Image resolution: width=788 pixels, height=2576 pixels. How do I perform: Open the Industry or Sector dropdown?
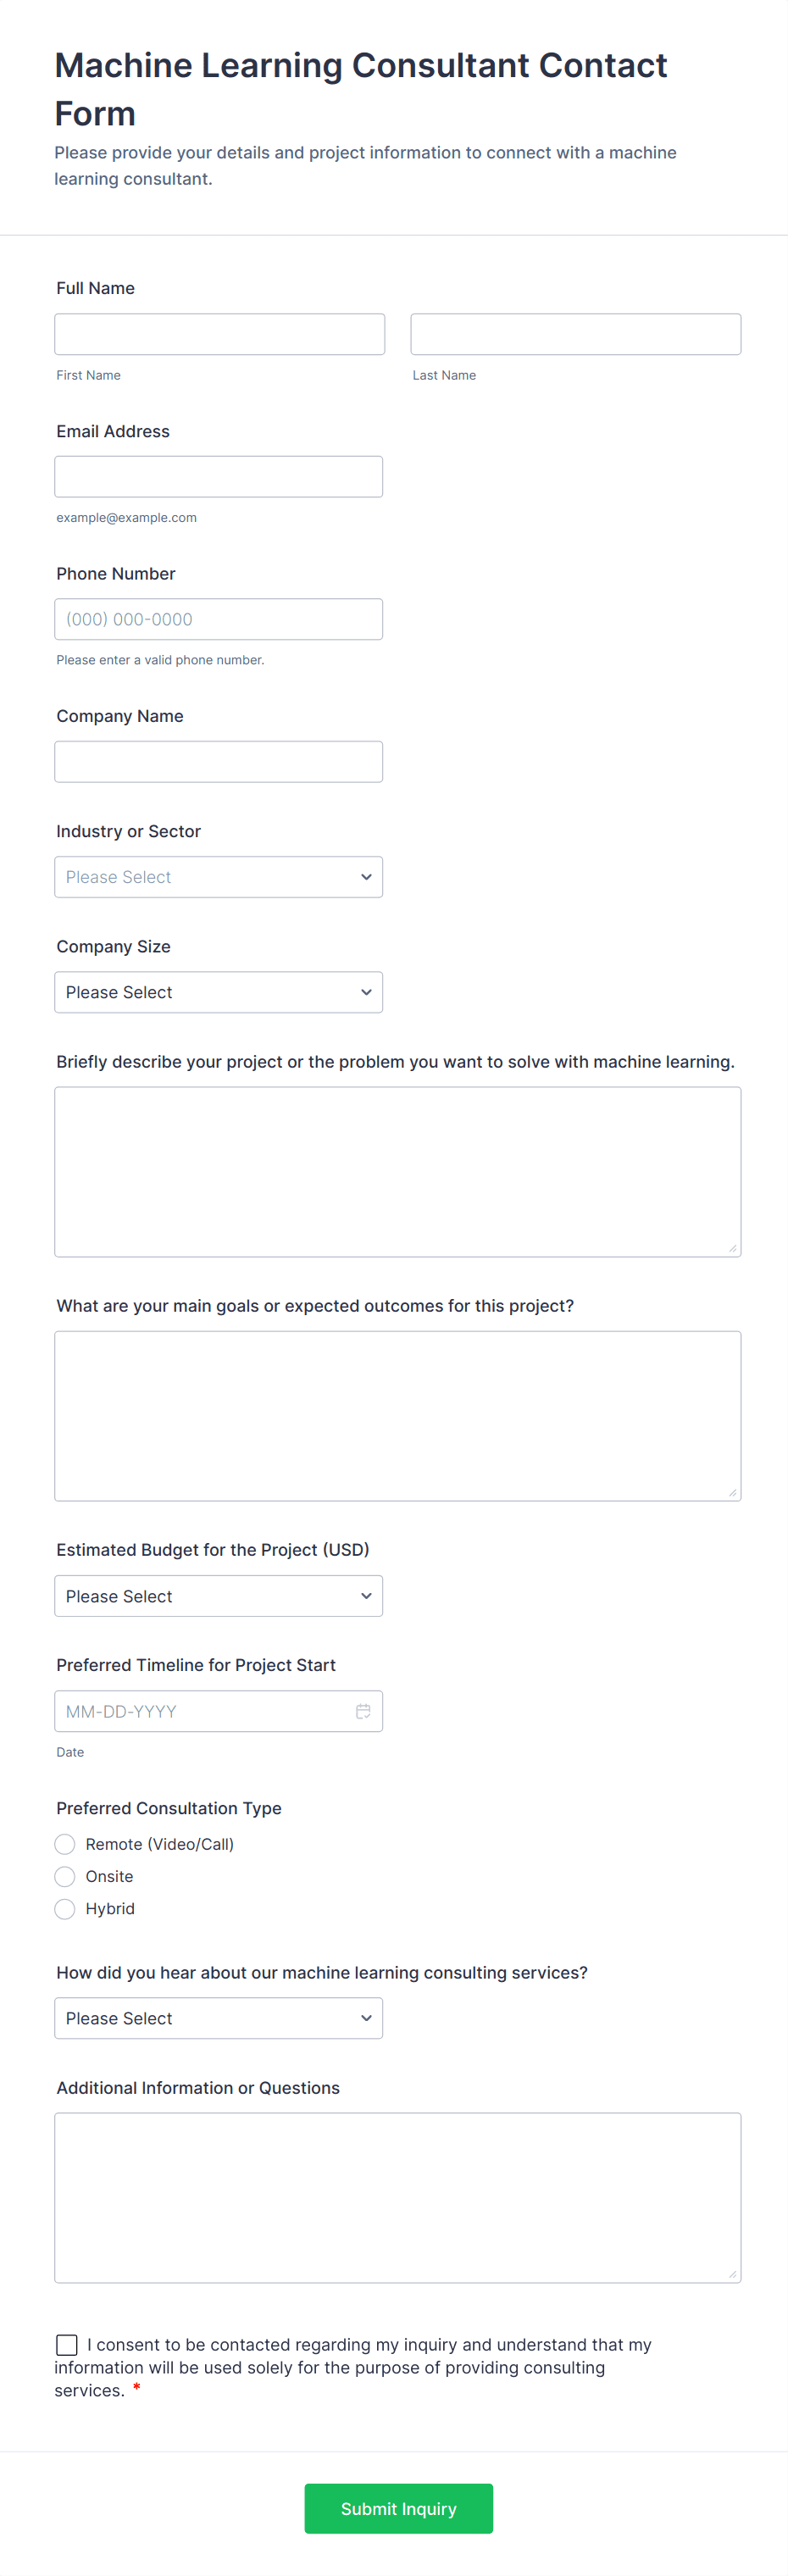[x=218, y=876]
